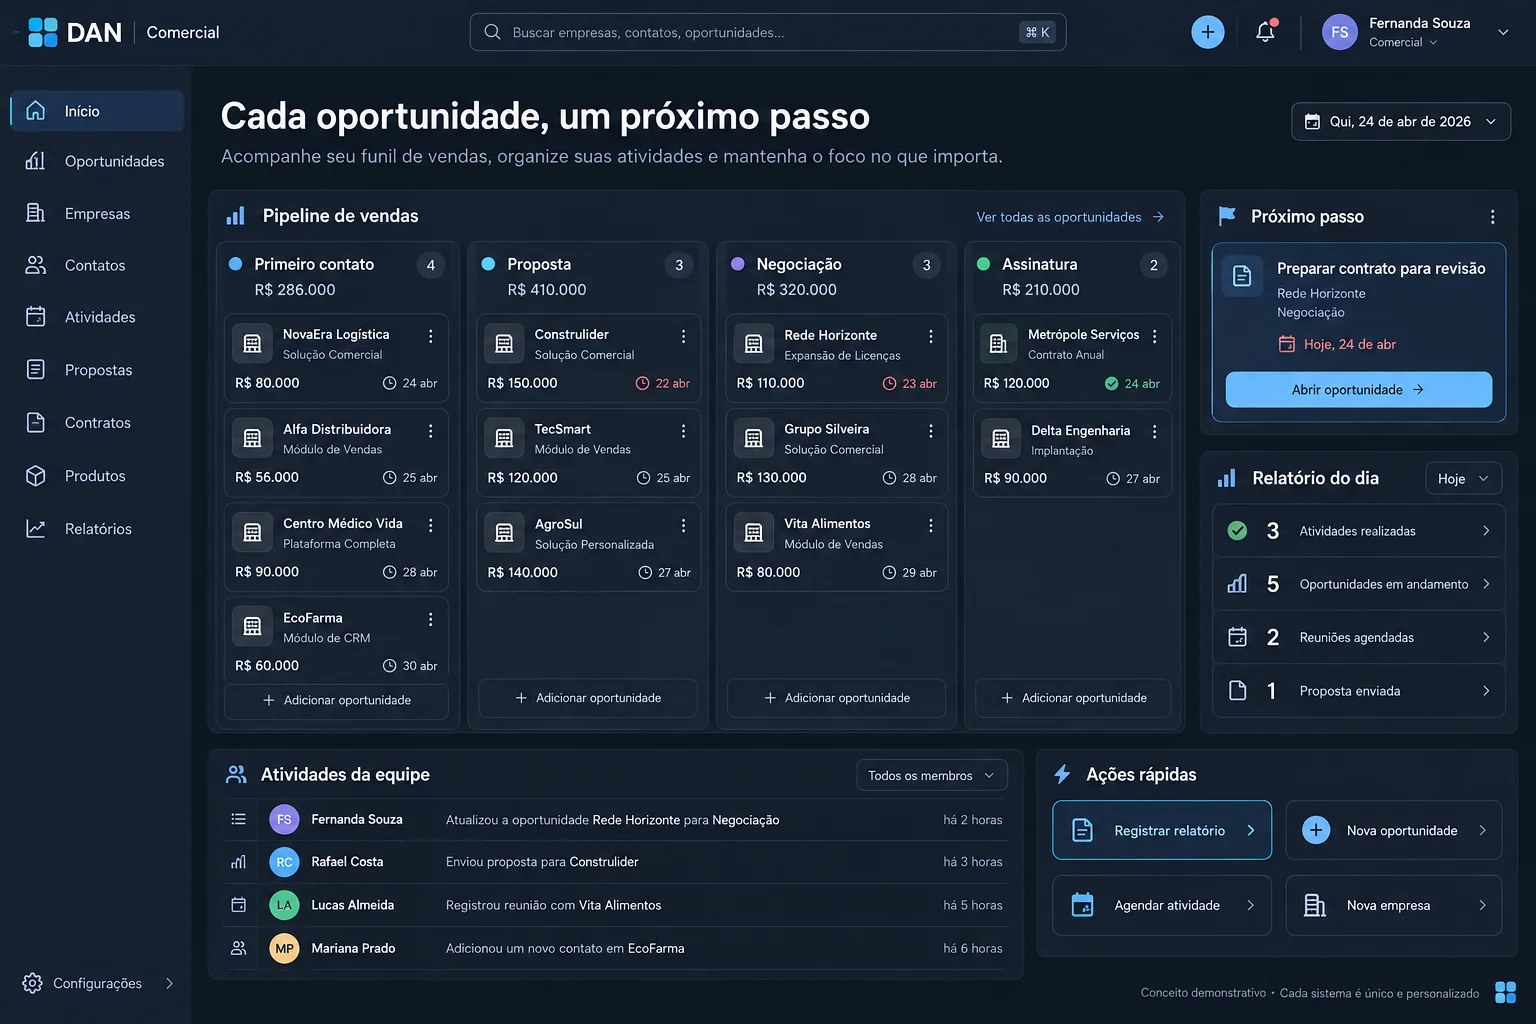Open the notifications bell
Viewport: 1536px width, 1024px height.
[x=1266, y=32]
